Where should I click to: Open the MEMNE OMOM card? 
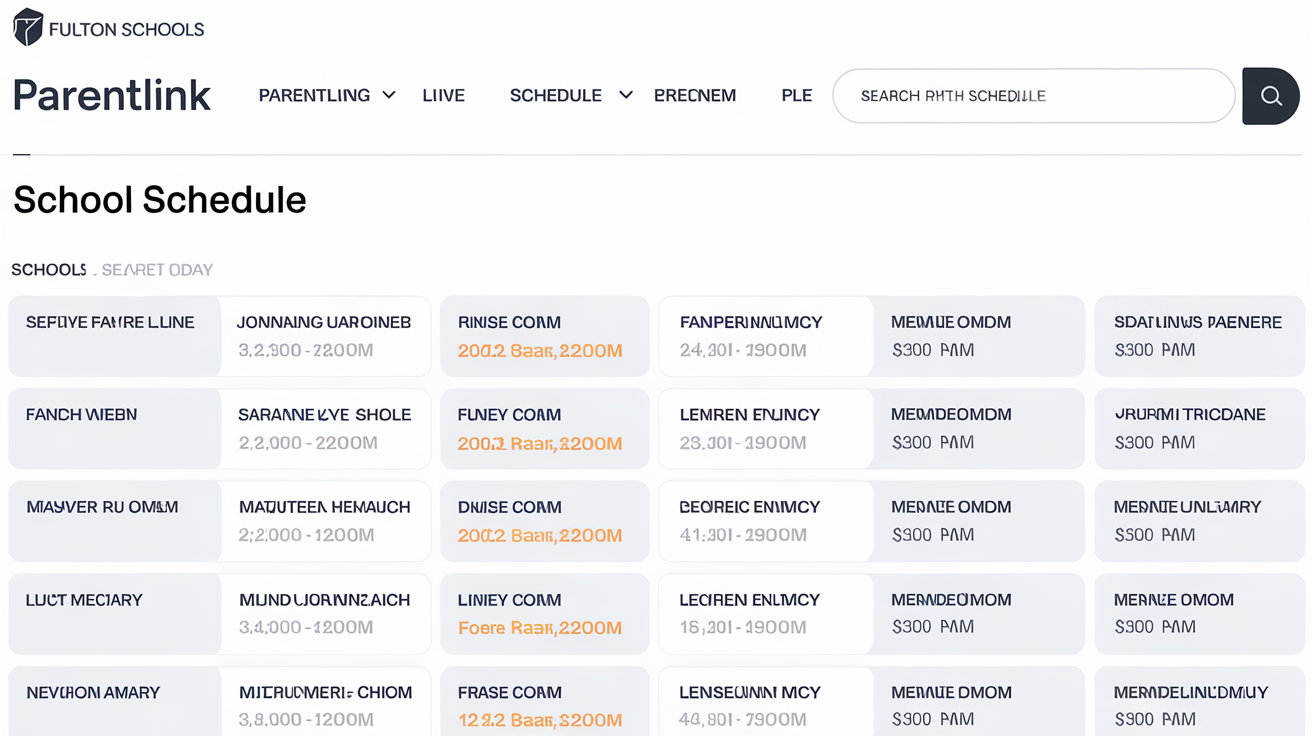(x=1199, y=614)
